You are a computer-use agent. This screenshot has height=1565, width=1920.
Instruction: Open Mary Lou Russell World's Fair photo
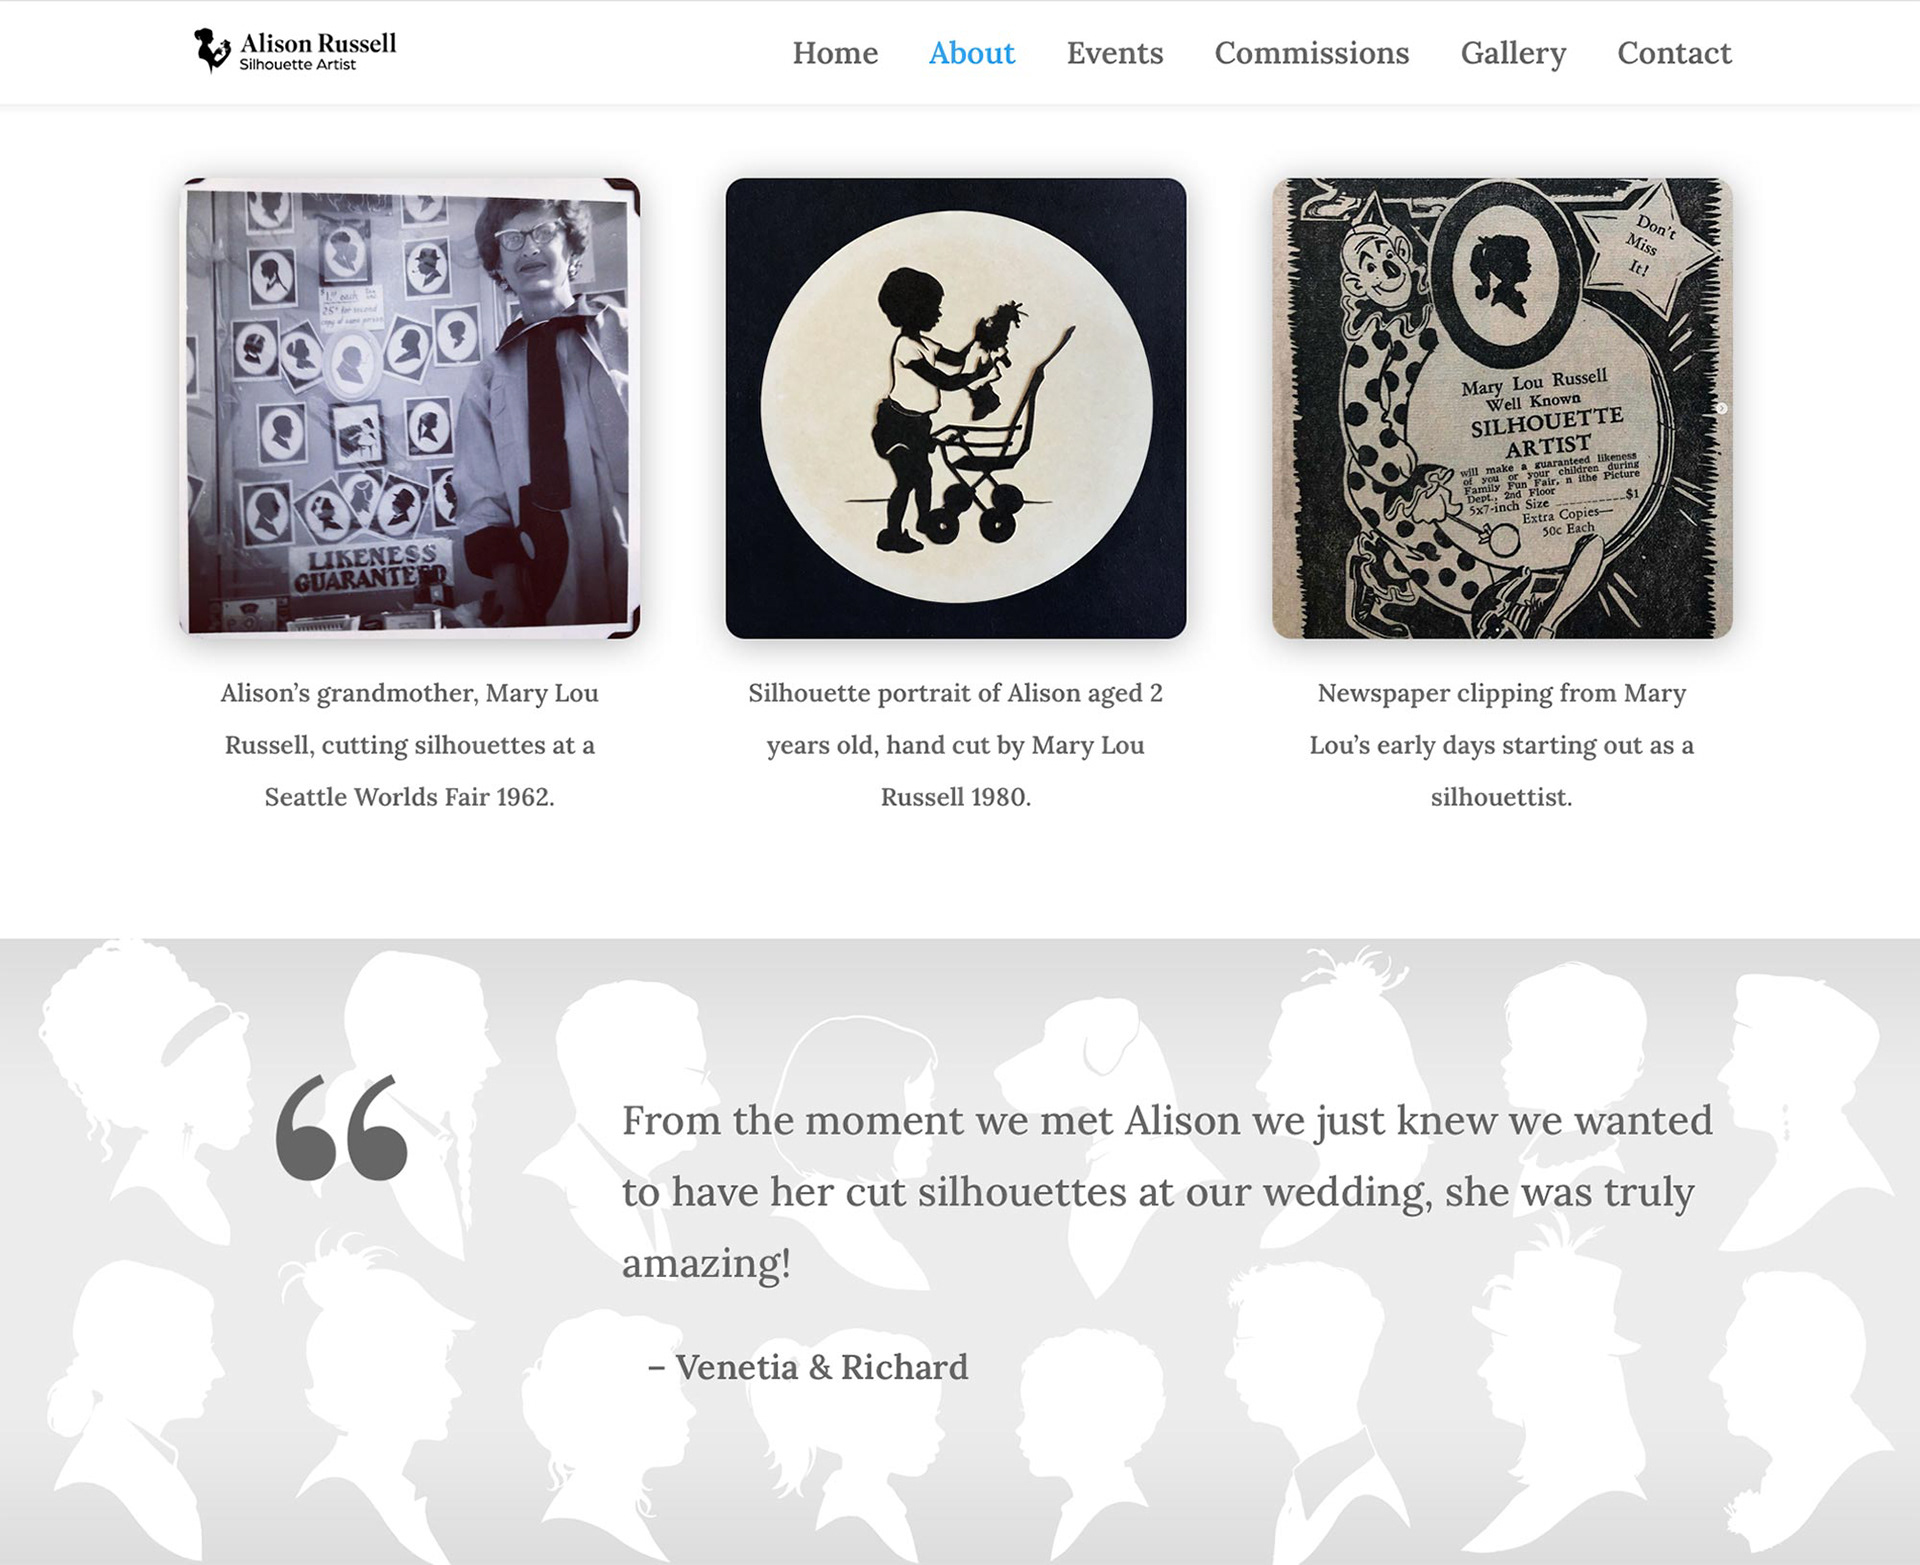[410, 408]
